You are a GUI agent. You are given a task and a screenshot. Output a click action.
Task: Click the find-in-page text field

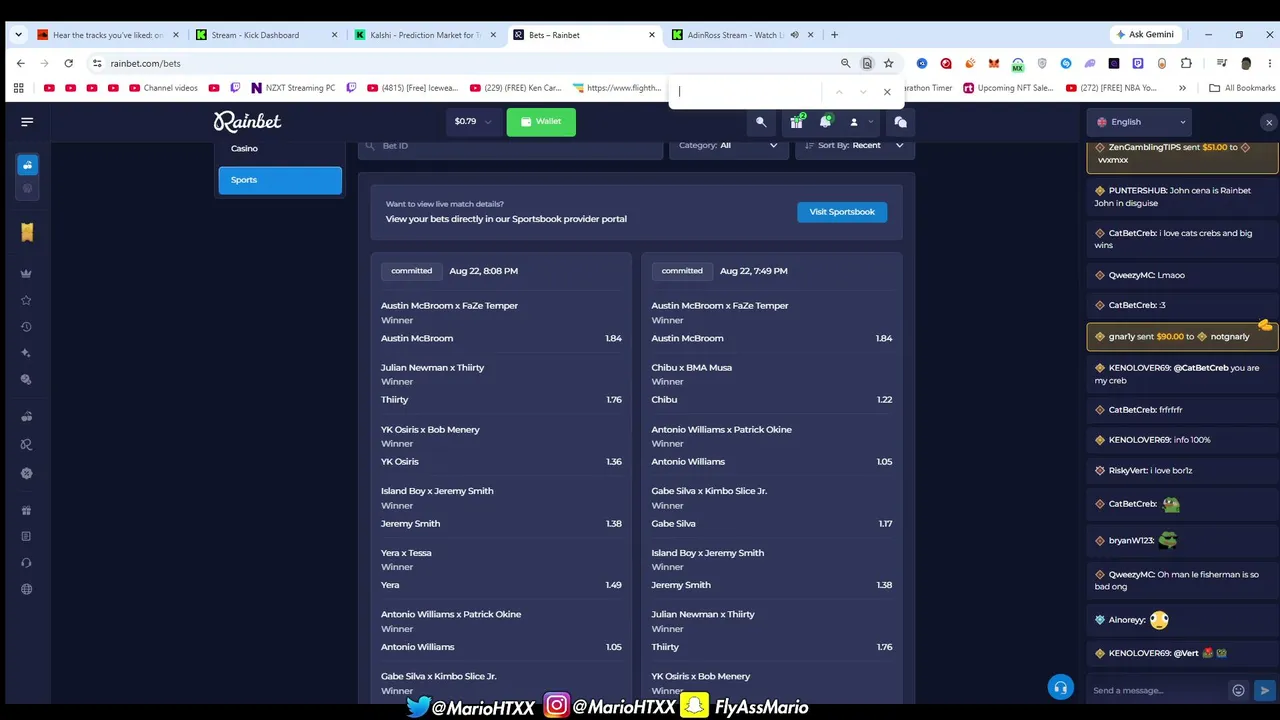(x=750, y=92)
